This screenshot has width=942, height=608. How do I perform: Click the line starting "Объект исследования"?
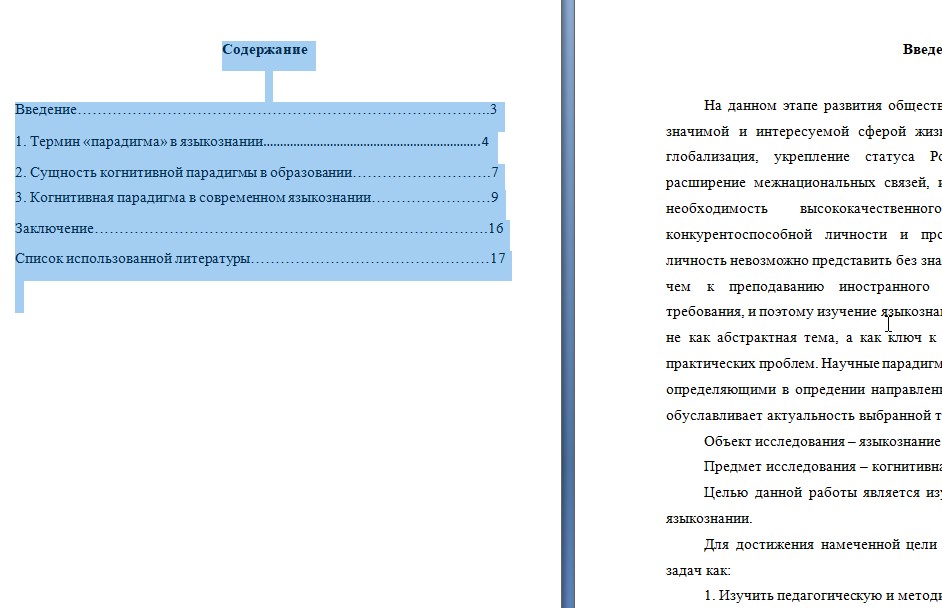click(x=820, y=441)
